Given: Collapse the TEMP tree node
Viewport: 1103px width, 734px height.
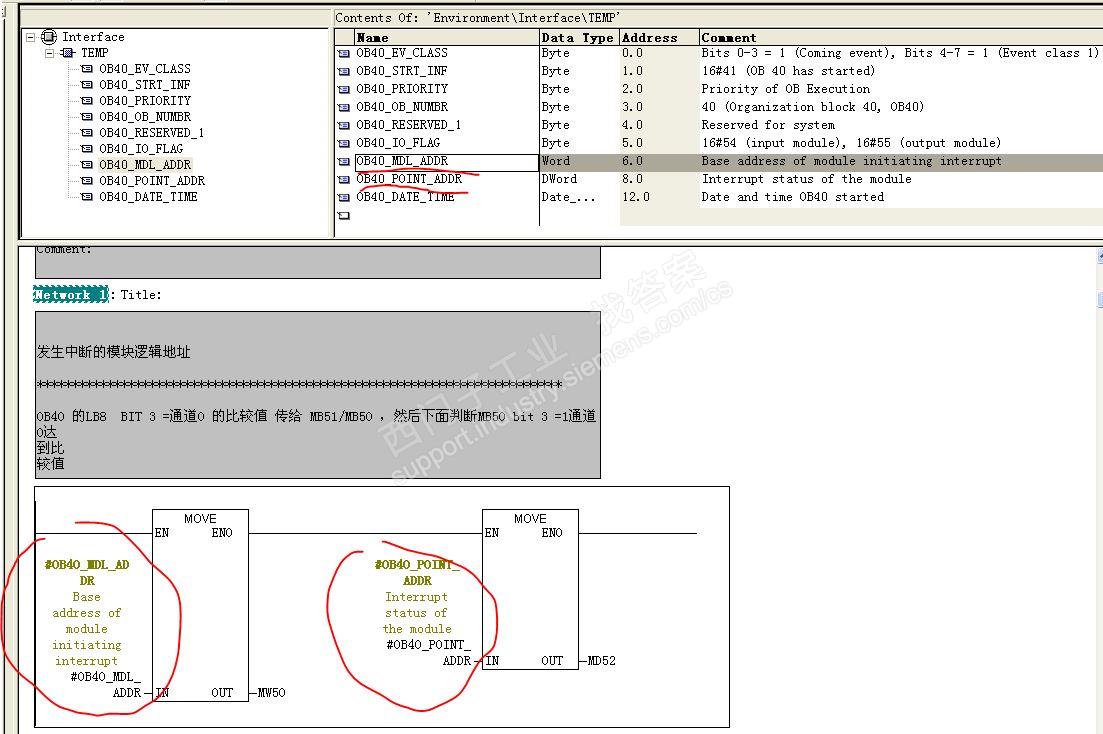Looking at the screenshot, I should [50, 53].
